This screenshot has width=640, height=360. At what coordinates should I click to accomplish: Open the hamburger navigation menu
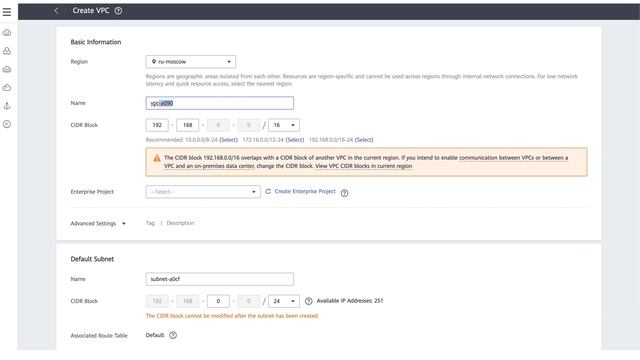[x=7, y=12]
